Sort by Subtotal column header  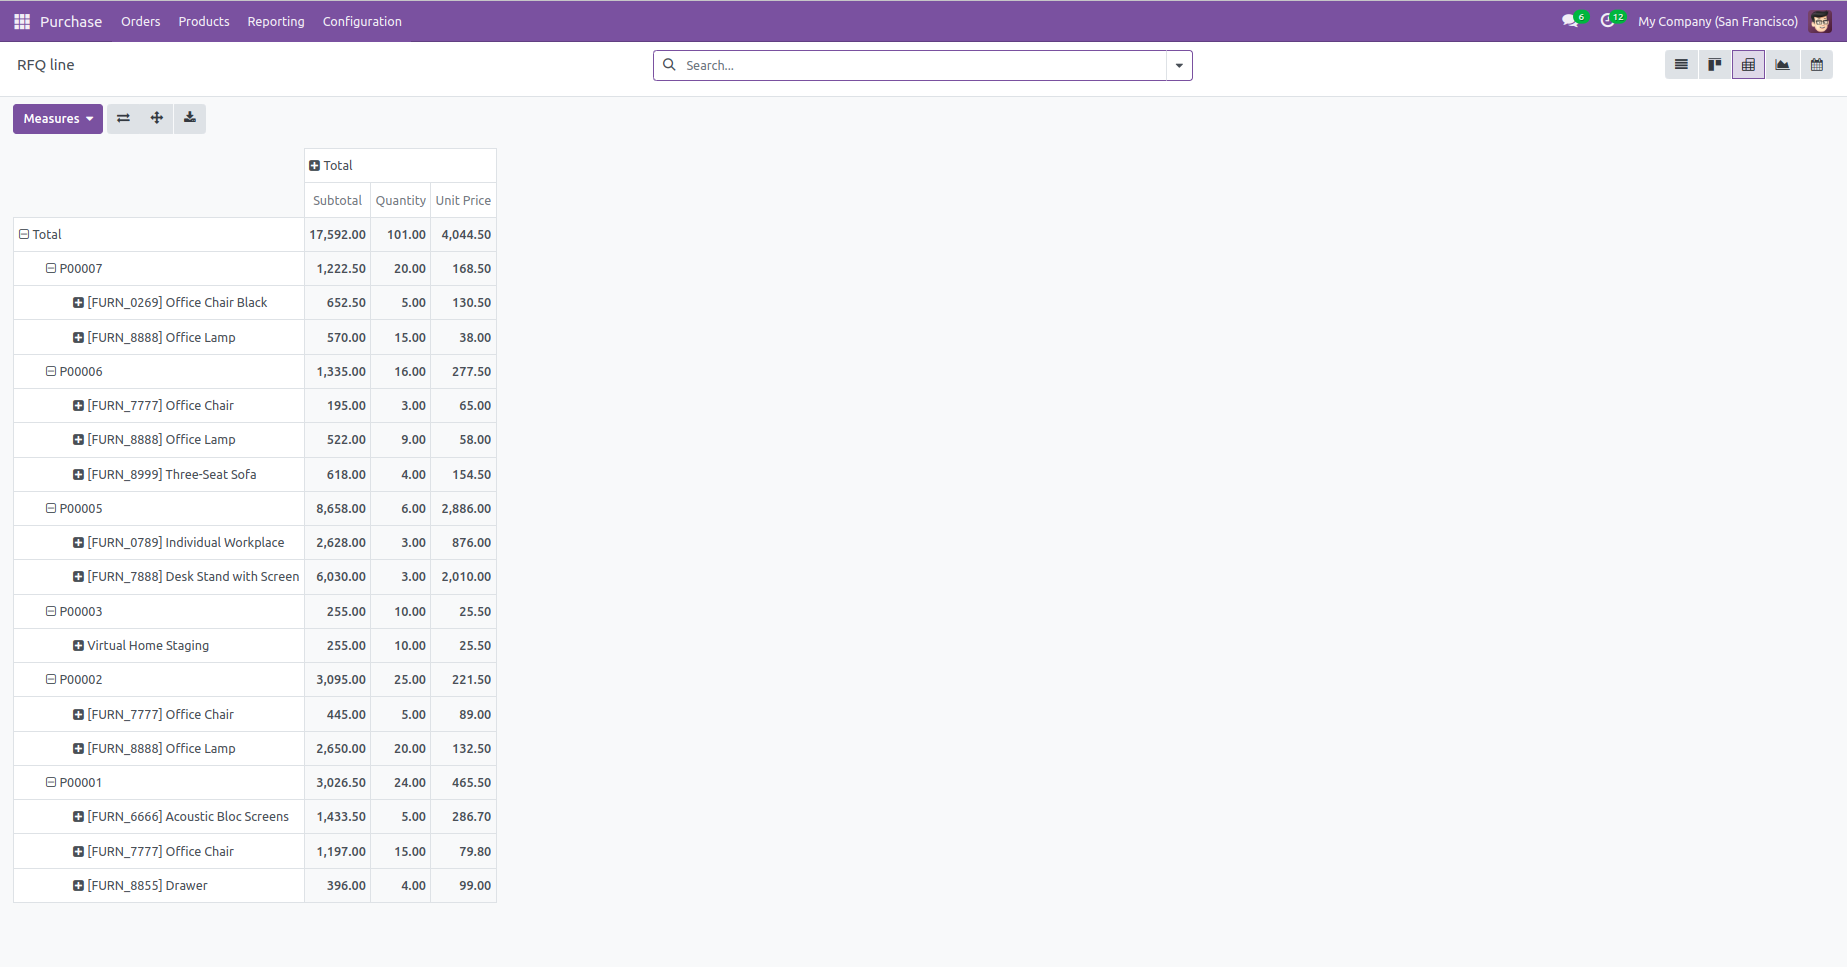pyautogui.click(x=337, y=200)
